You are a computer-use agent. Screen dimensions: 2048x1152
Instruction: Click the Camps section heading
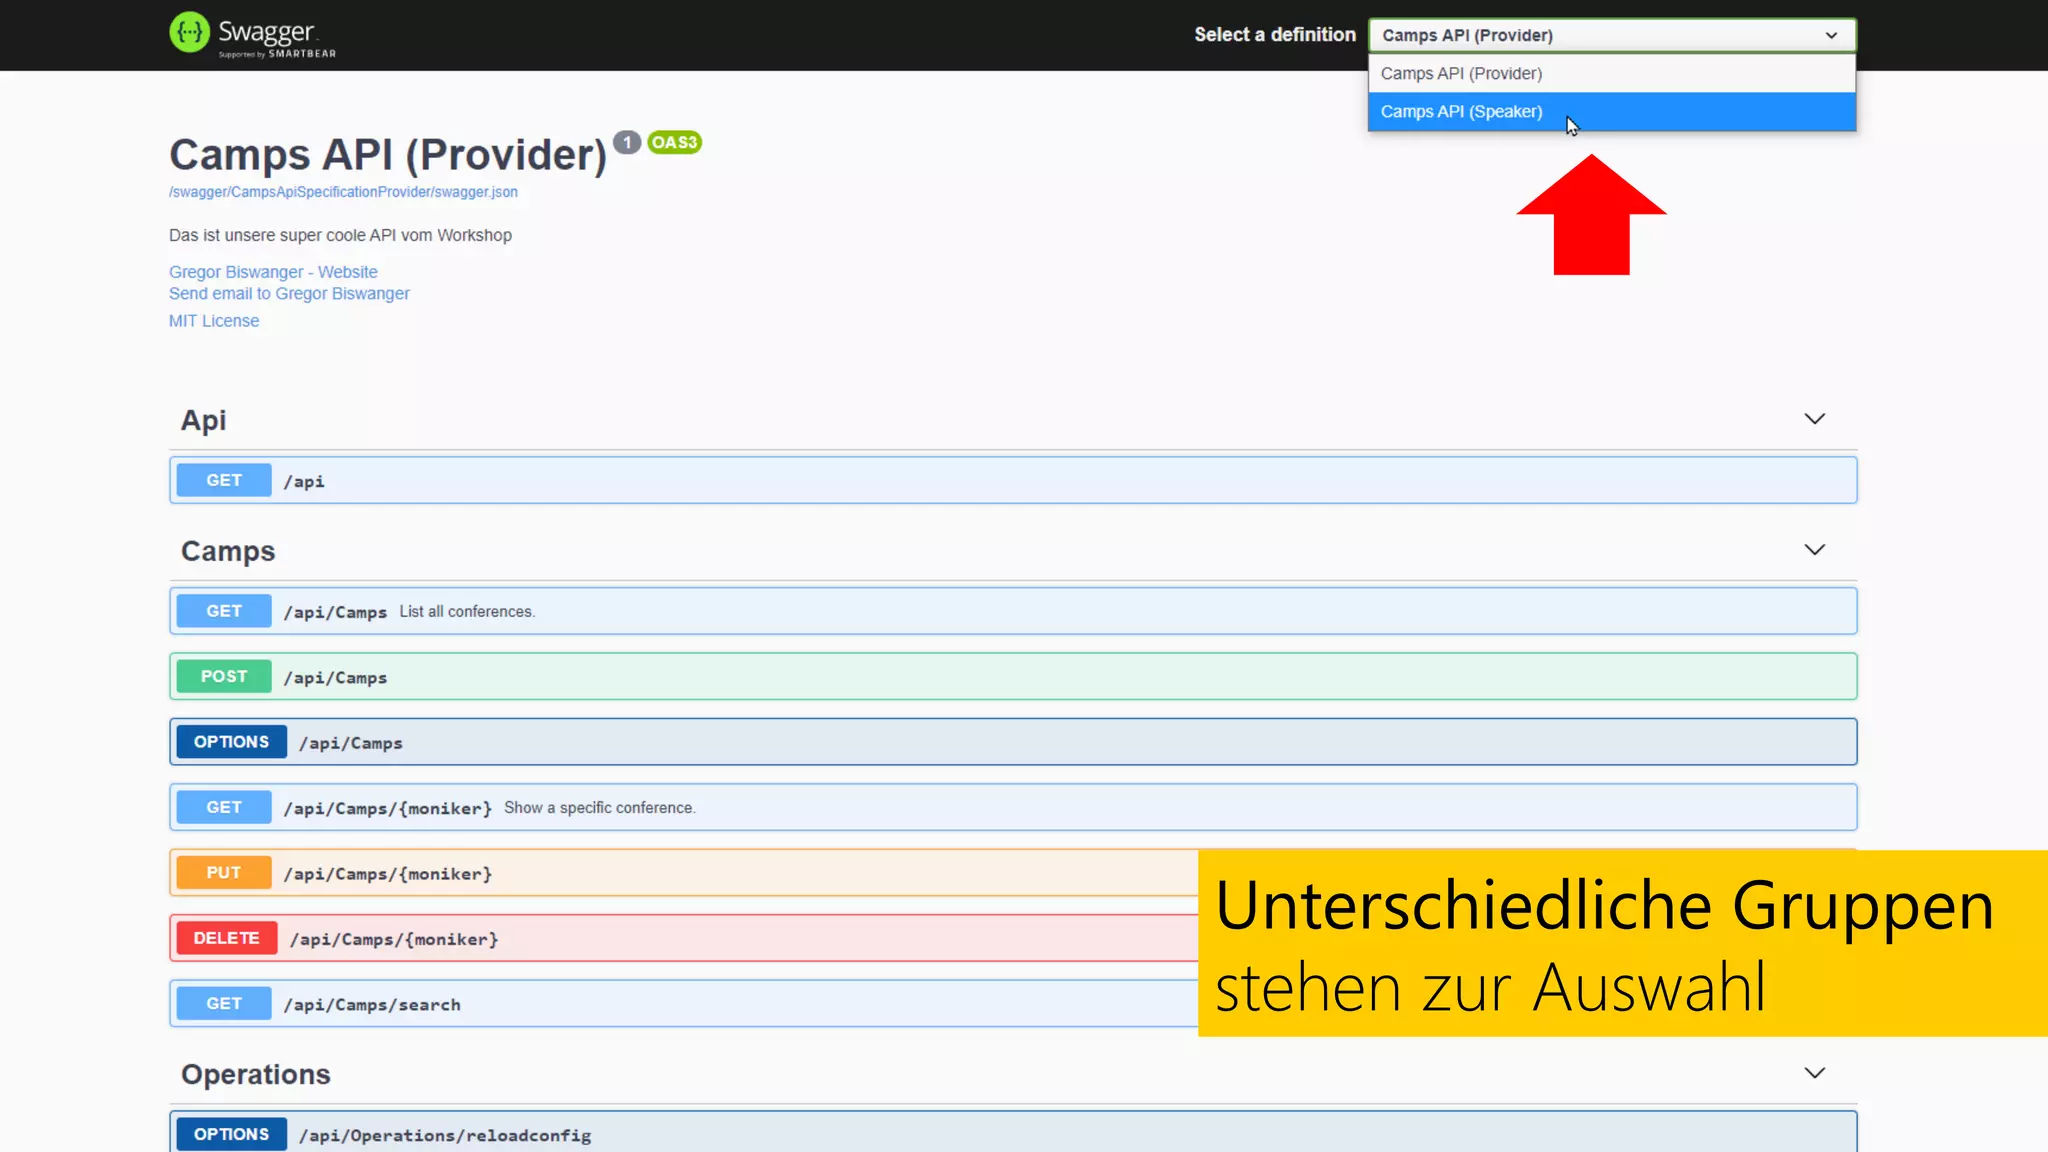228,551
